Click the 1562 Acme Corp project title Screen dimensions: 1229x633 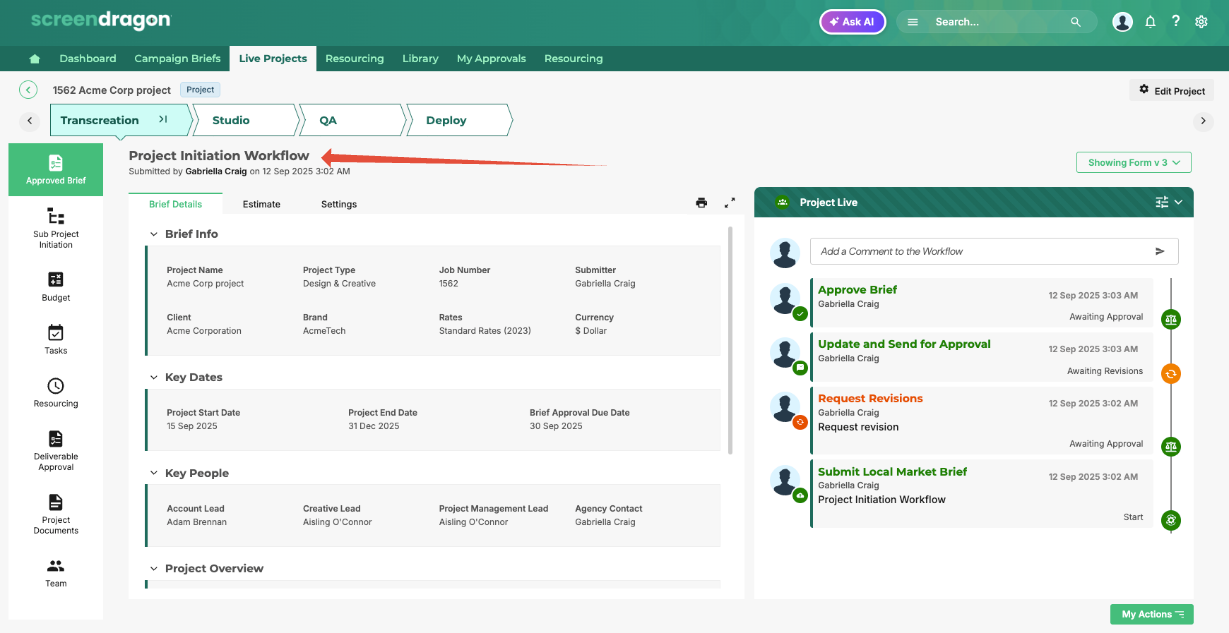tap(112, 90)
